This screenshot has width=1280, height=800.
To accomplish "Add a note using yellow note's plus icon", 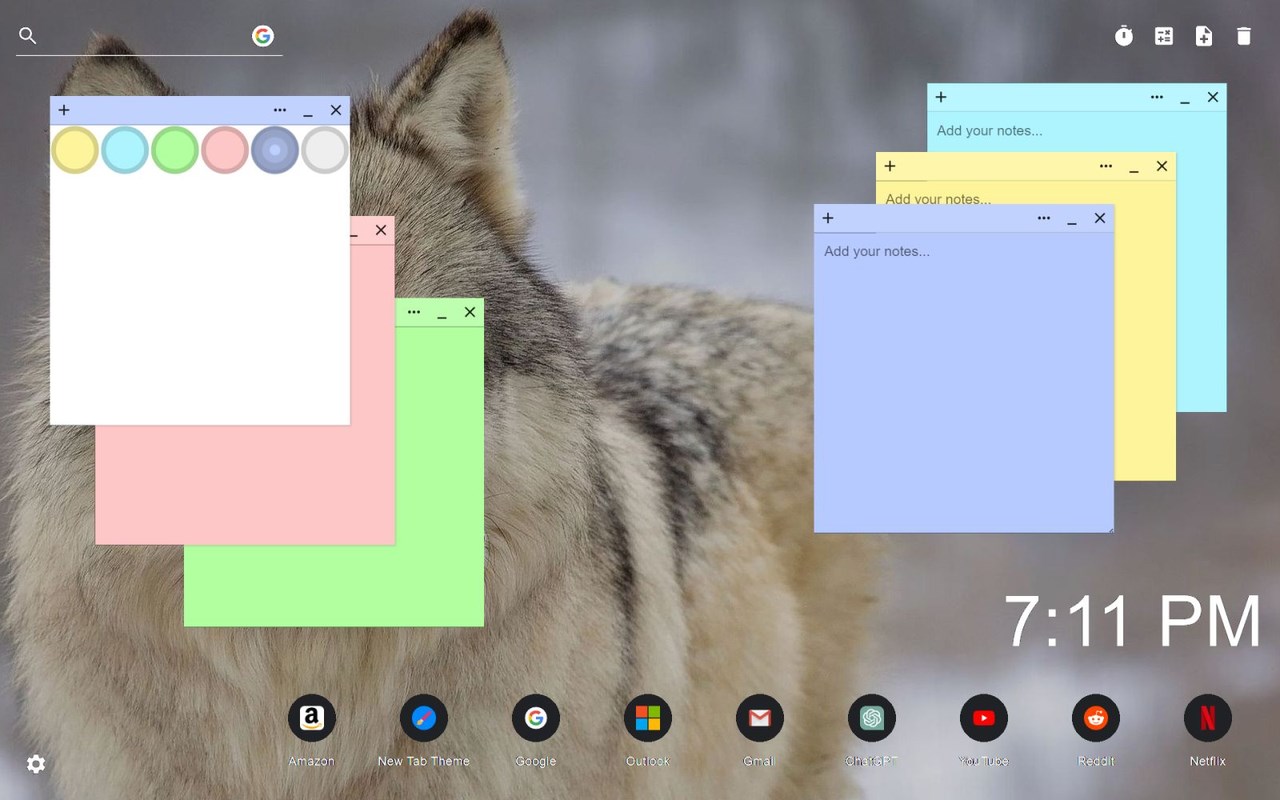I will pos(890,166).
